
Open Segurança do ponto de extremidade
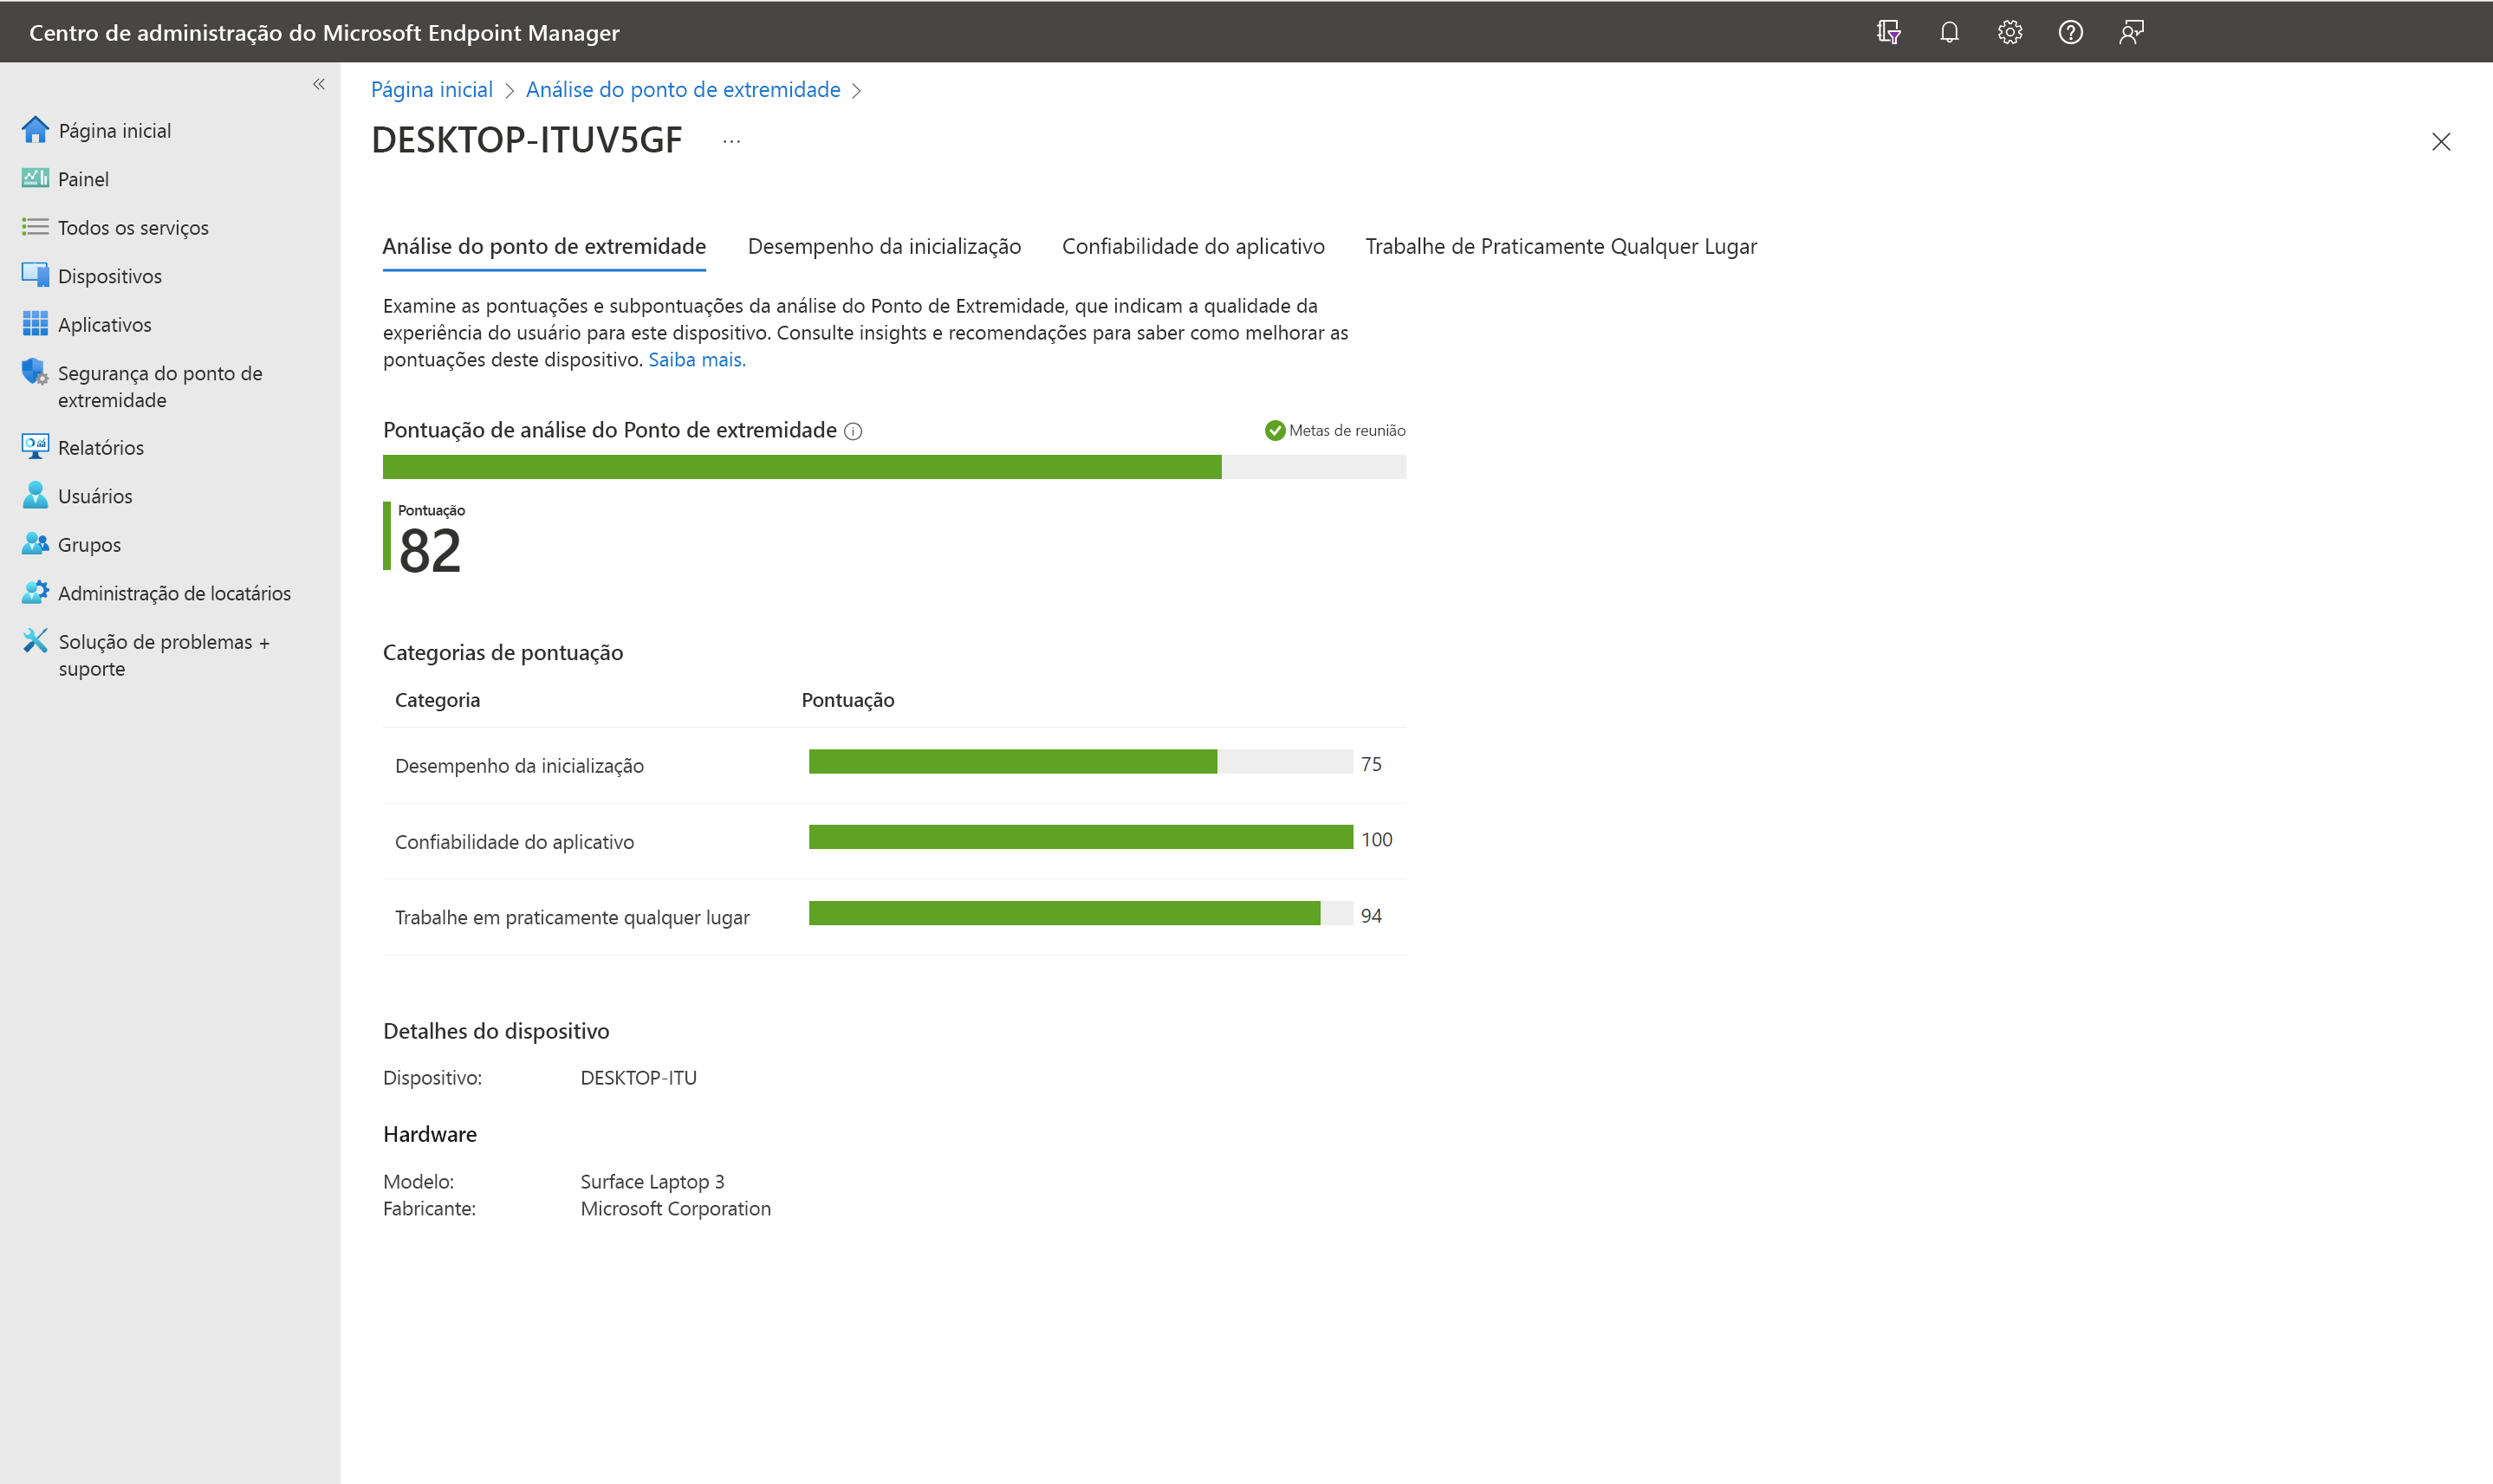click(160, 386)
